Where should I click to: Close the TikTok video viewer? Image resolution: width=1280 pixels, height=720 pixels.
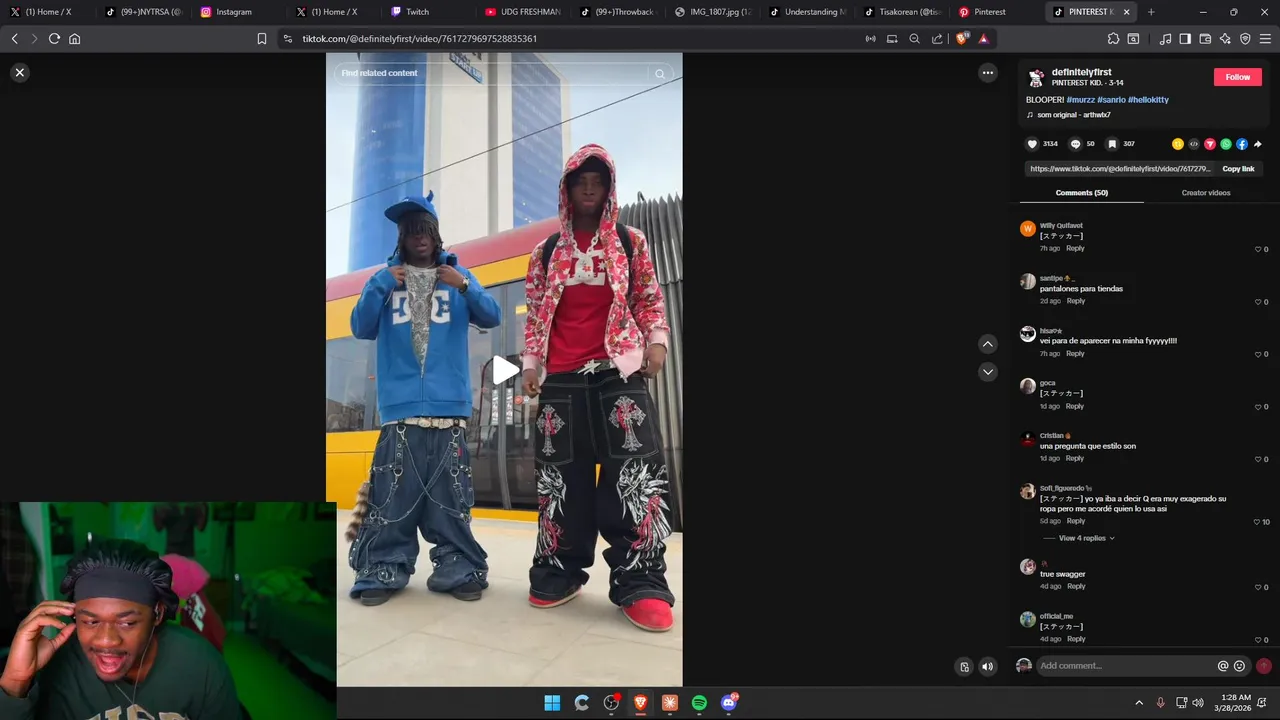coord(19,72)
